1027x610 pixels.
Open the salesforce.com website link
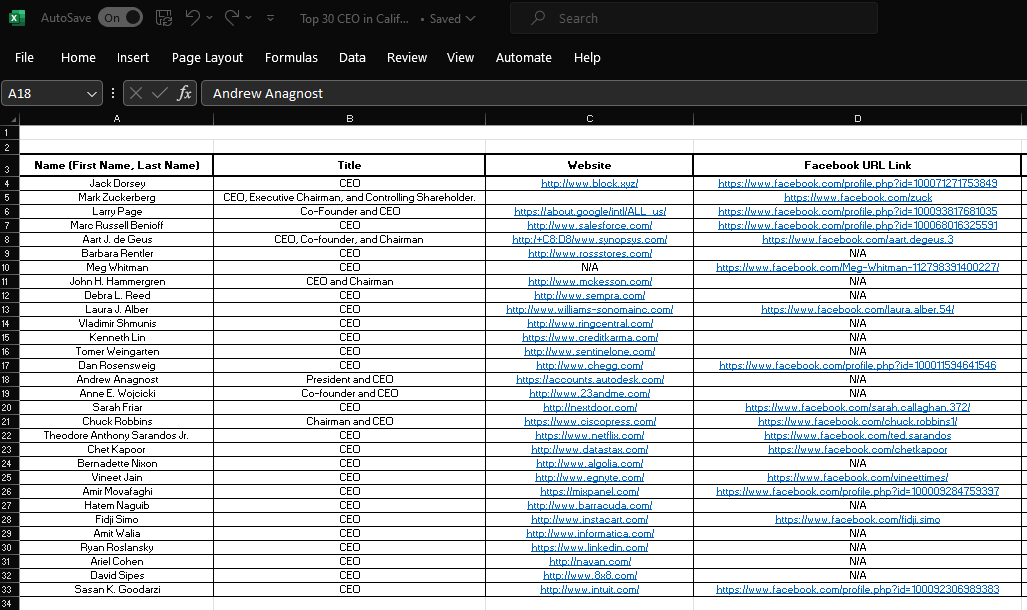pos(589,225)
